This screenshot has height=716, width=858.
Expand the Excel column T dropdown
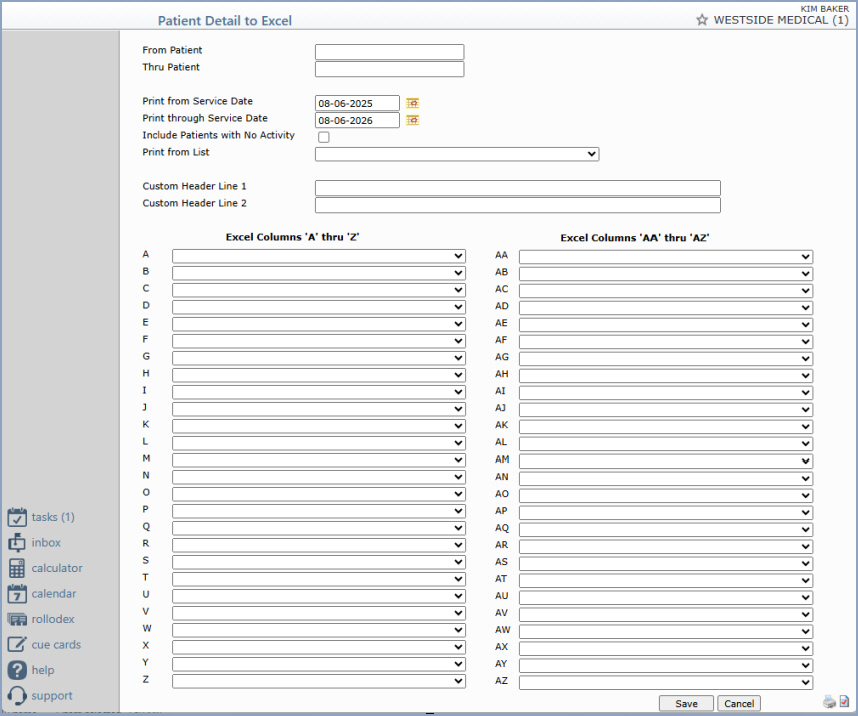click(x=318, y=579)
